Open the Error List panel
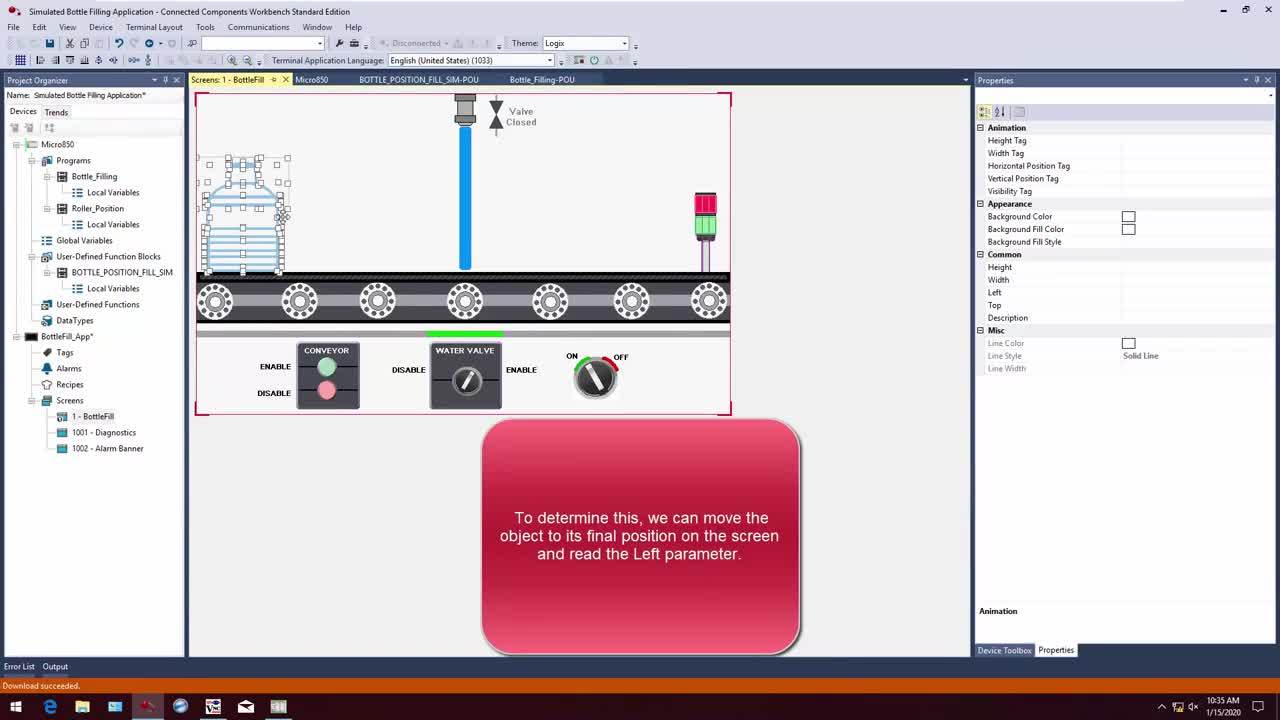The height and width of the screenshot is (720, 1280). point(19,666)
